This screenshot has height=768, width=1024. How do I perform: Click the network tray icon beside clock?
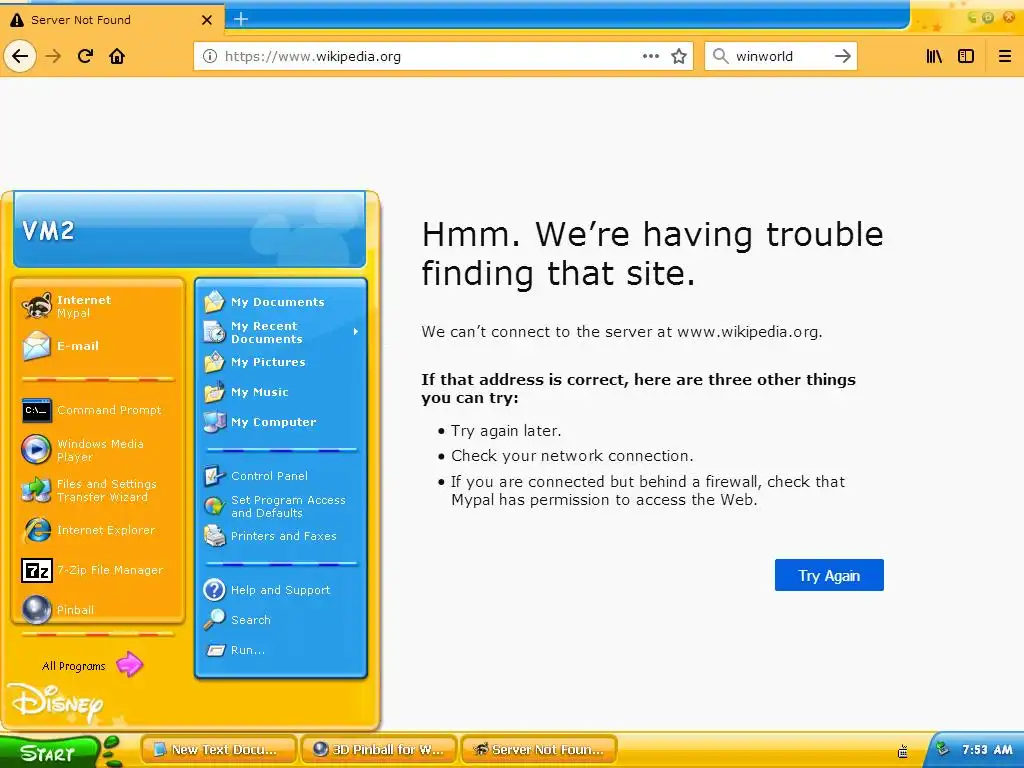pyautogui.click(x=942, y=750)
